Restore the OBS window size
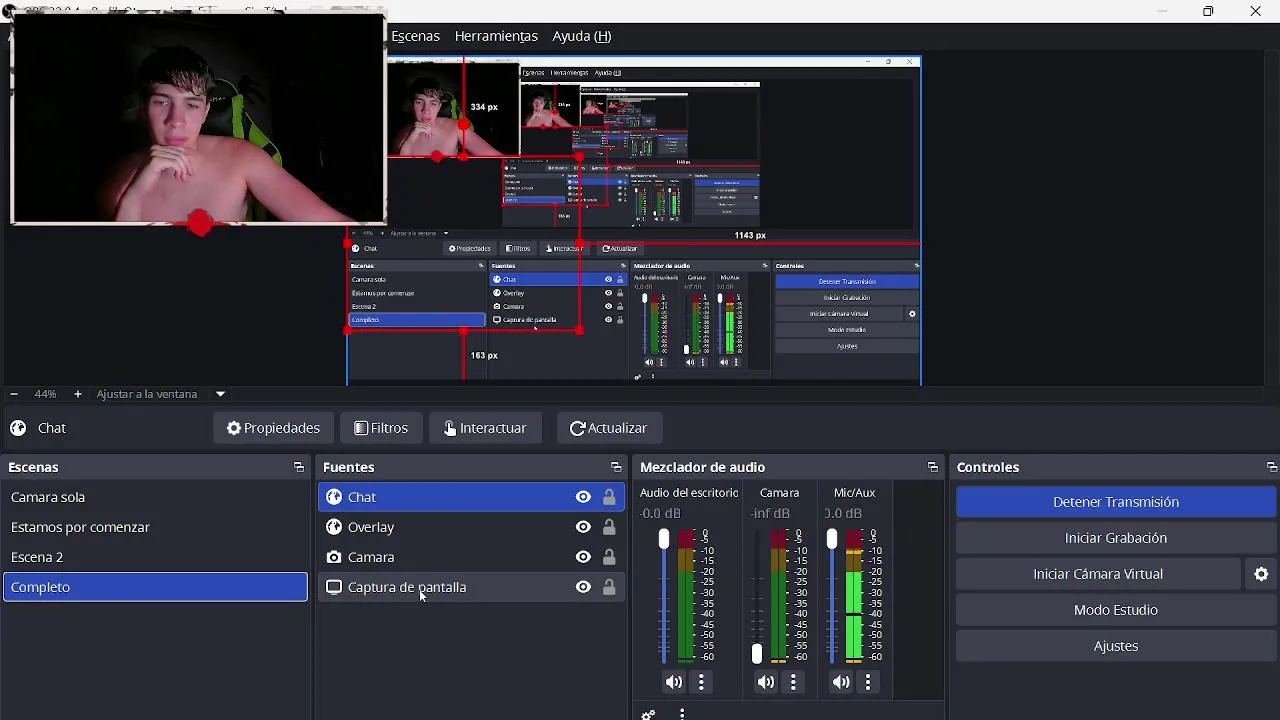 point(1208,11)
